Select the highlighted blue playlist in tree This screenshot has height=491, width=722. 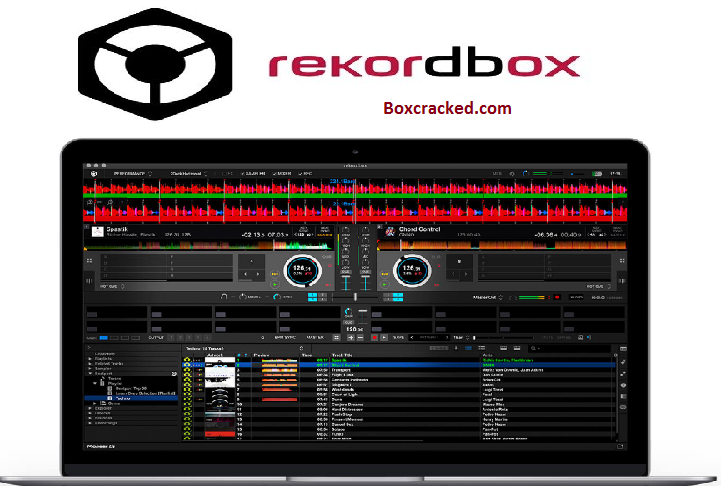coord(131,398)
